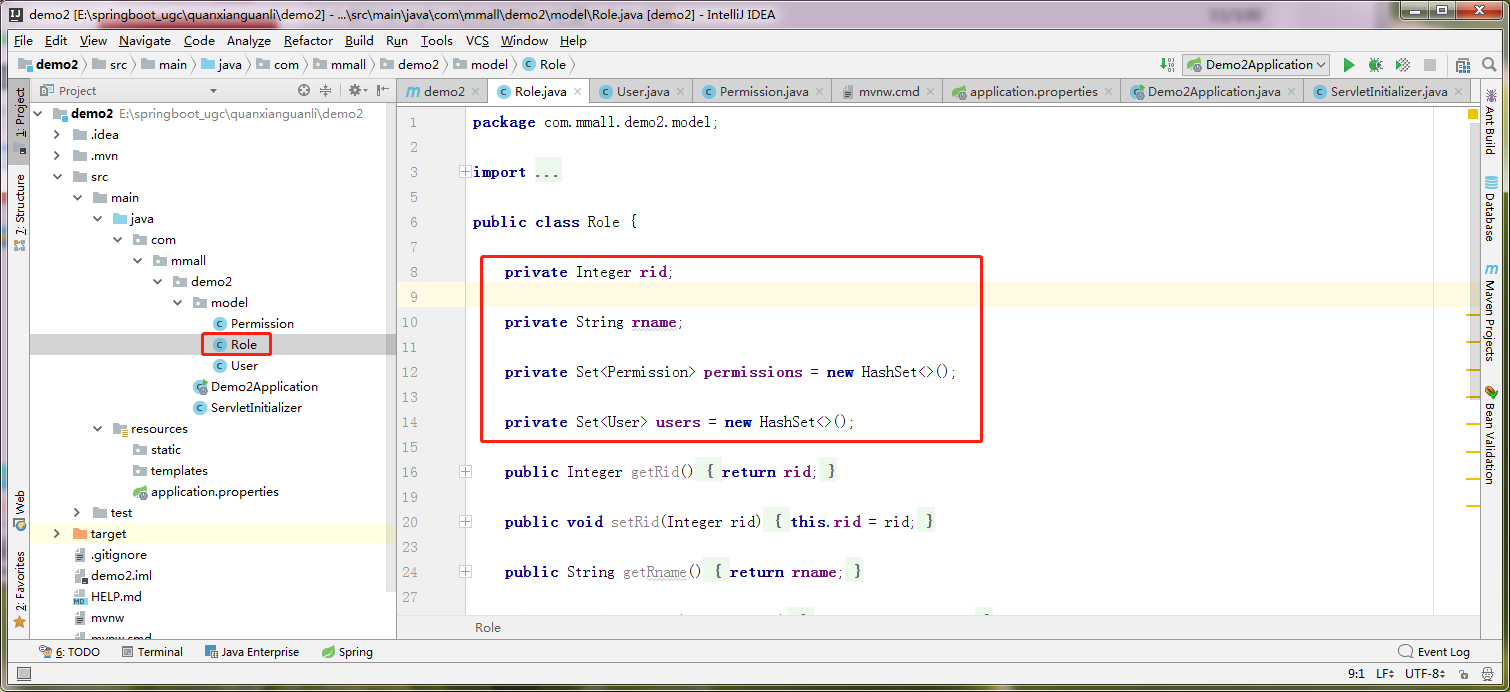The height and width of the screenshot is (692, 1510).
Task: Close the Role.java tab
Action: (578, 91)
